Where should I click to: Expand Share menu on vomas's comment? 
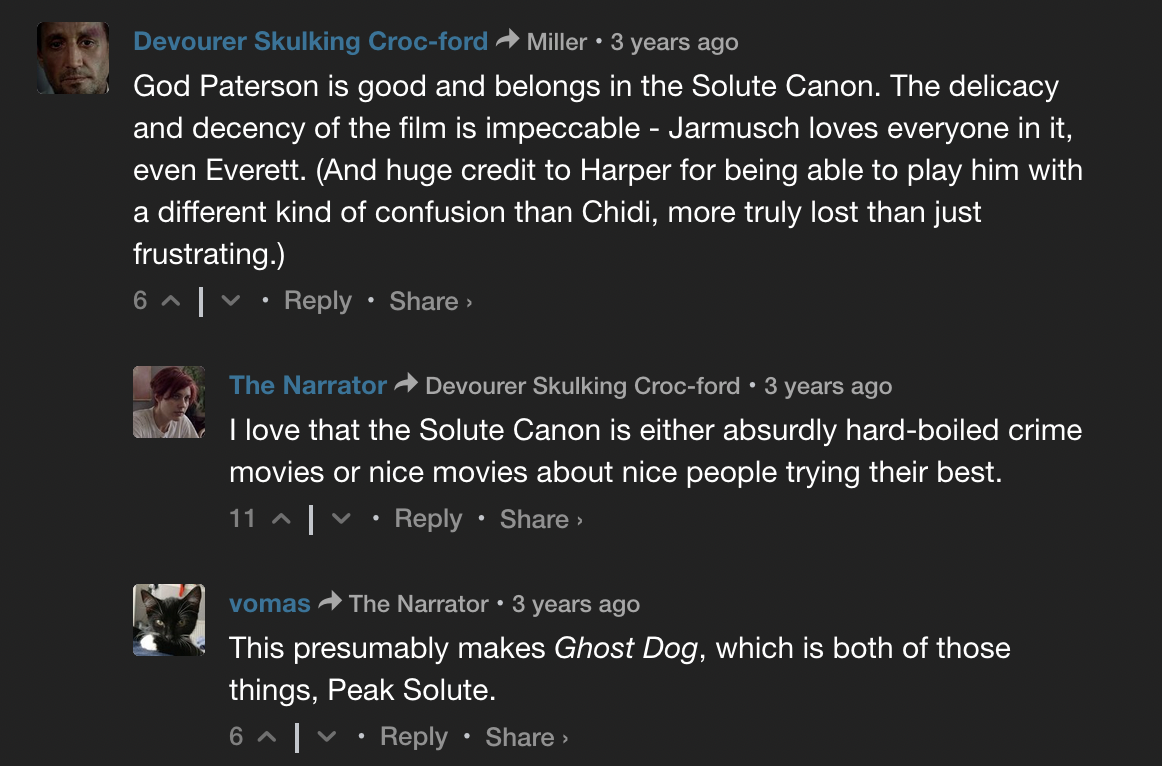pyautogui.click(x=527, y=737)
